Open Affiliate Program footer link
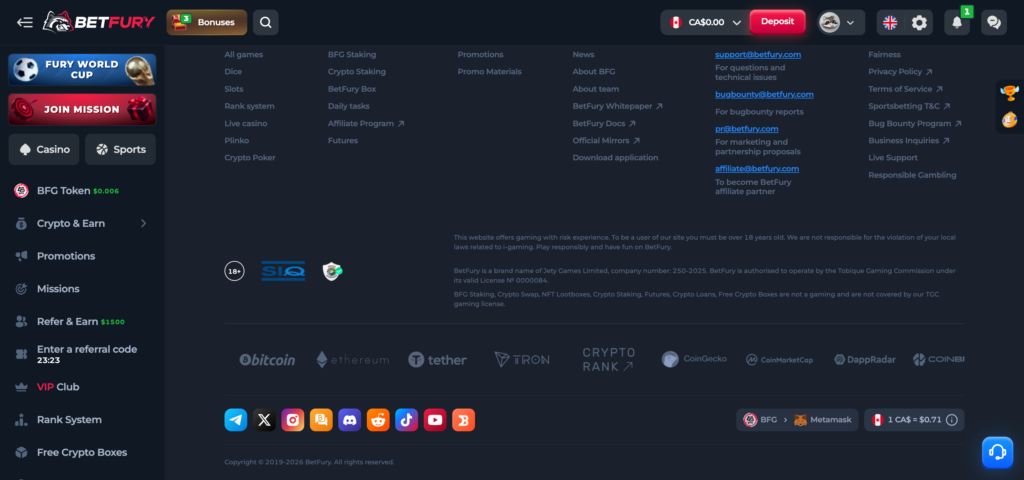 coord(366,123)
